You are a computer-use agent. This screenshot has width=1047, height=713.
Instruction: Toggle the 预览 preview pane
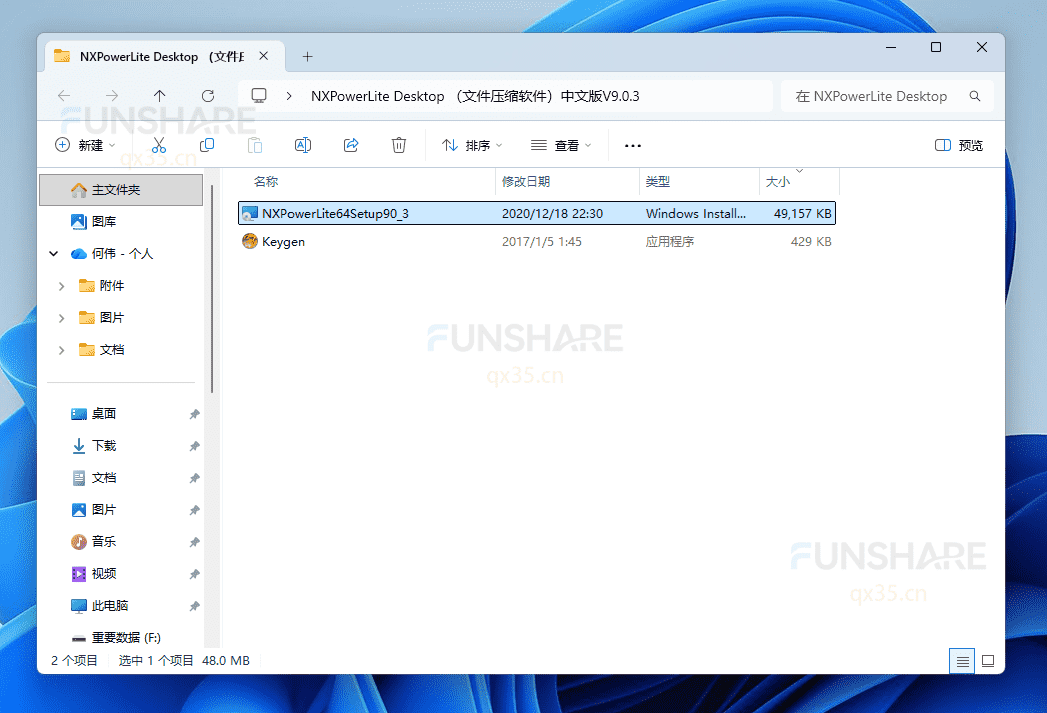tap(959, 146)
